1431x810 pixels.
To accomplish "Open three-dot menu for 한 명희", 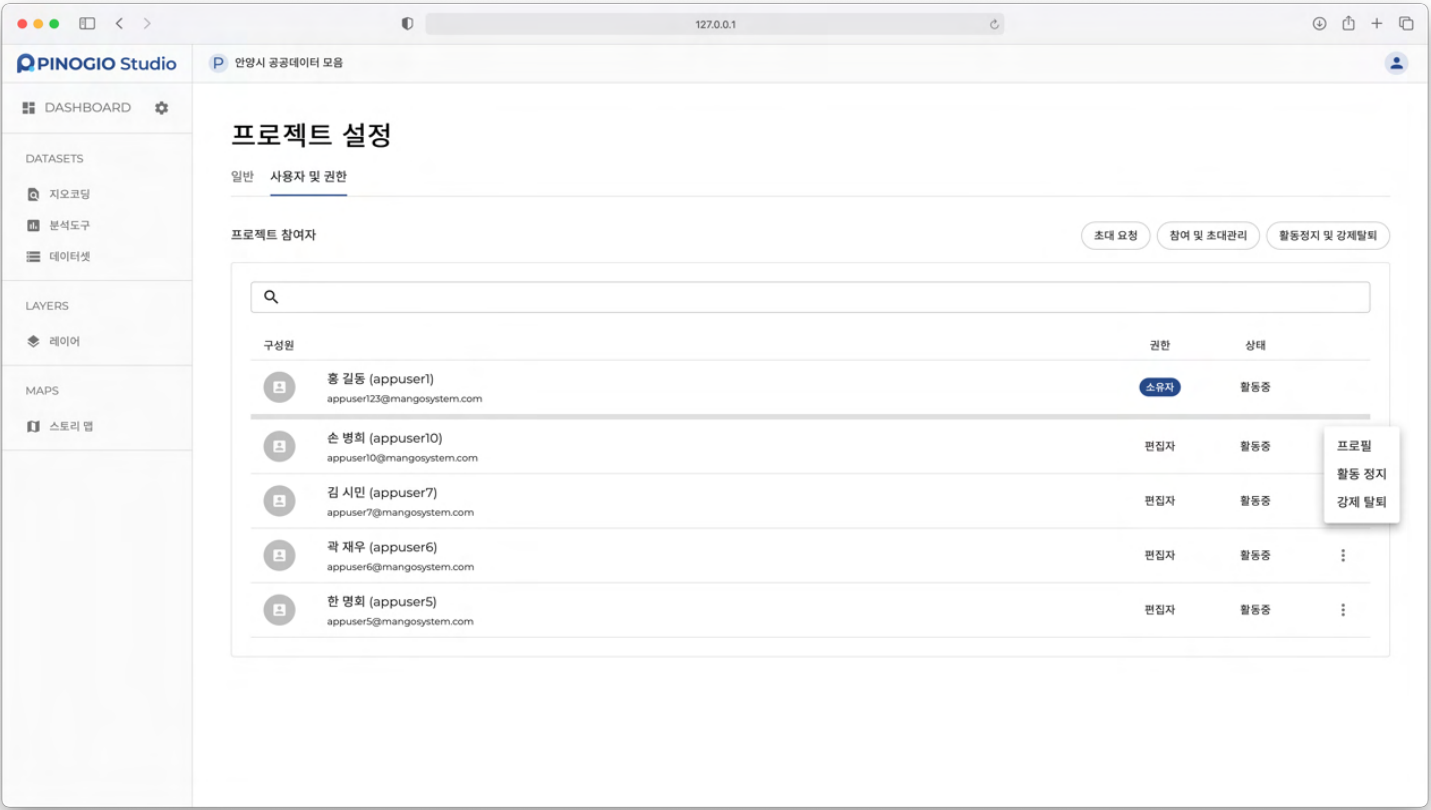I will 1343,610.
